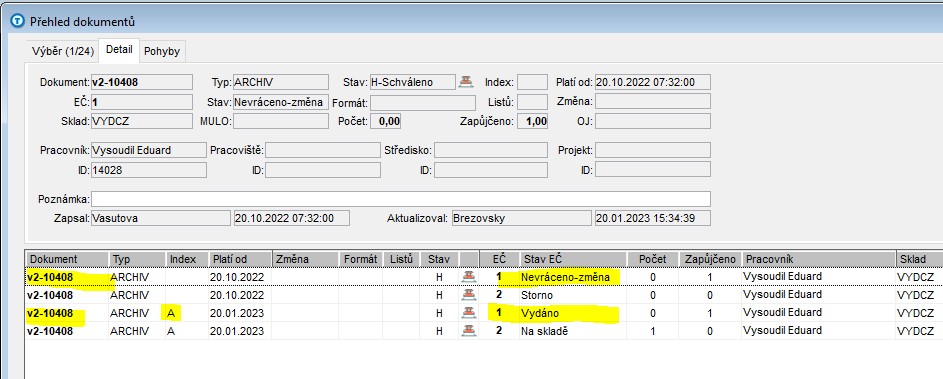
Task: Click the empty Středisko field
Action: 491,150
